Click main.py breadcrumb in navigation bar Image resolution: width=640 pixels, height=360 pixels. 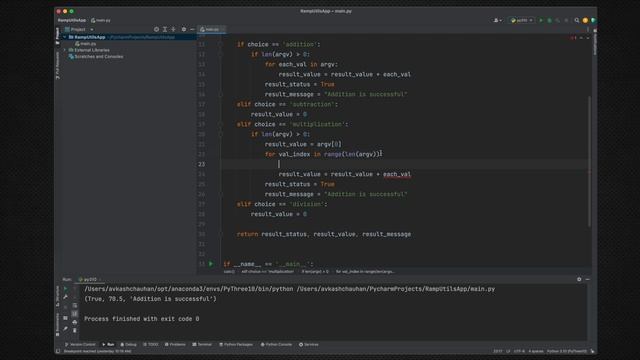click(x=101, y=20)
